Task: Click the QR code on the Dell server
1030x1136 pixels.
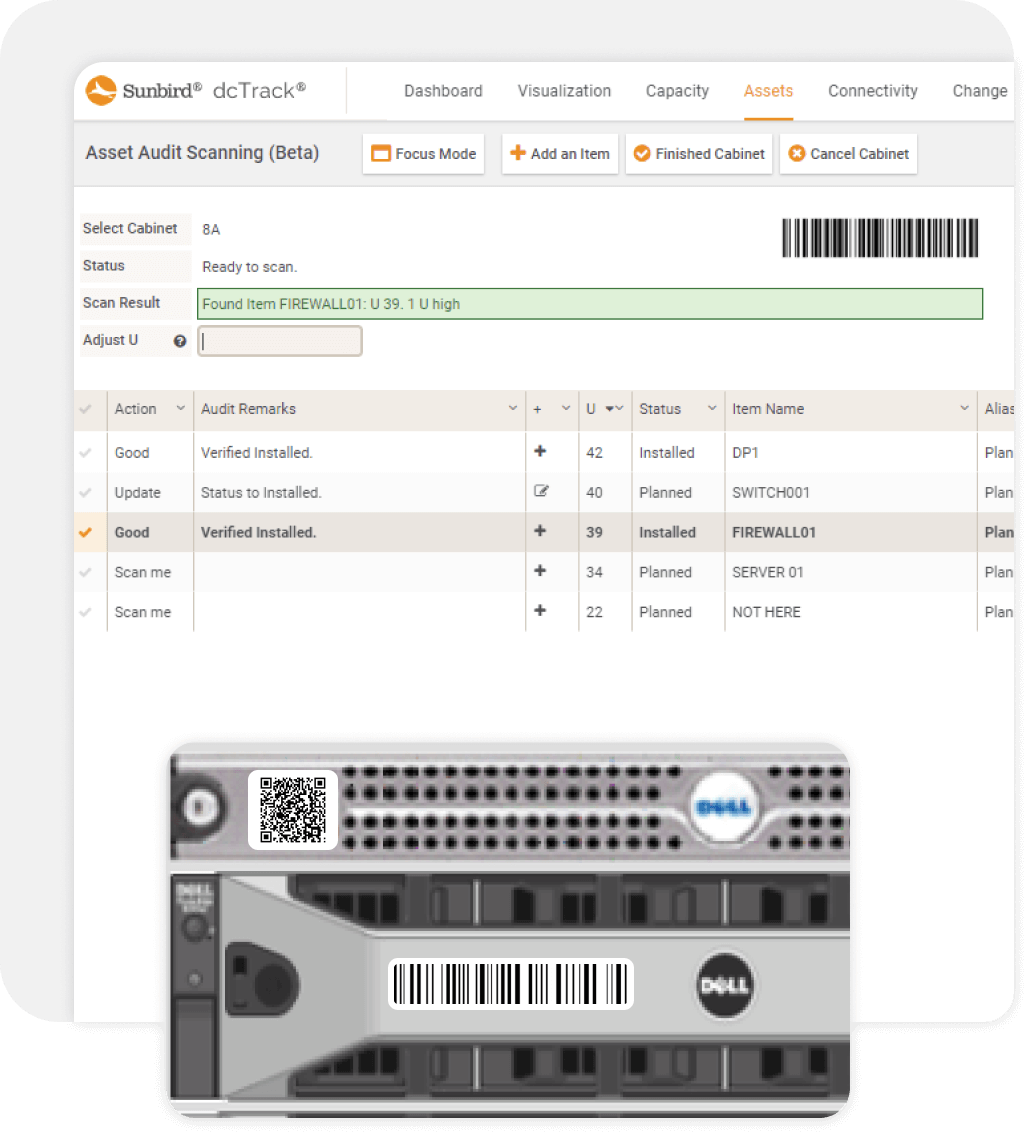Action: pyautogui.click(x=293, y=810)
